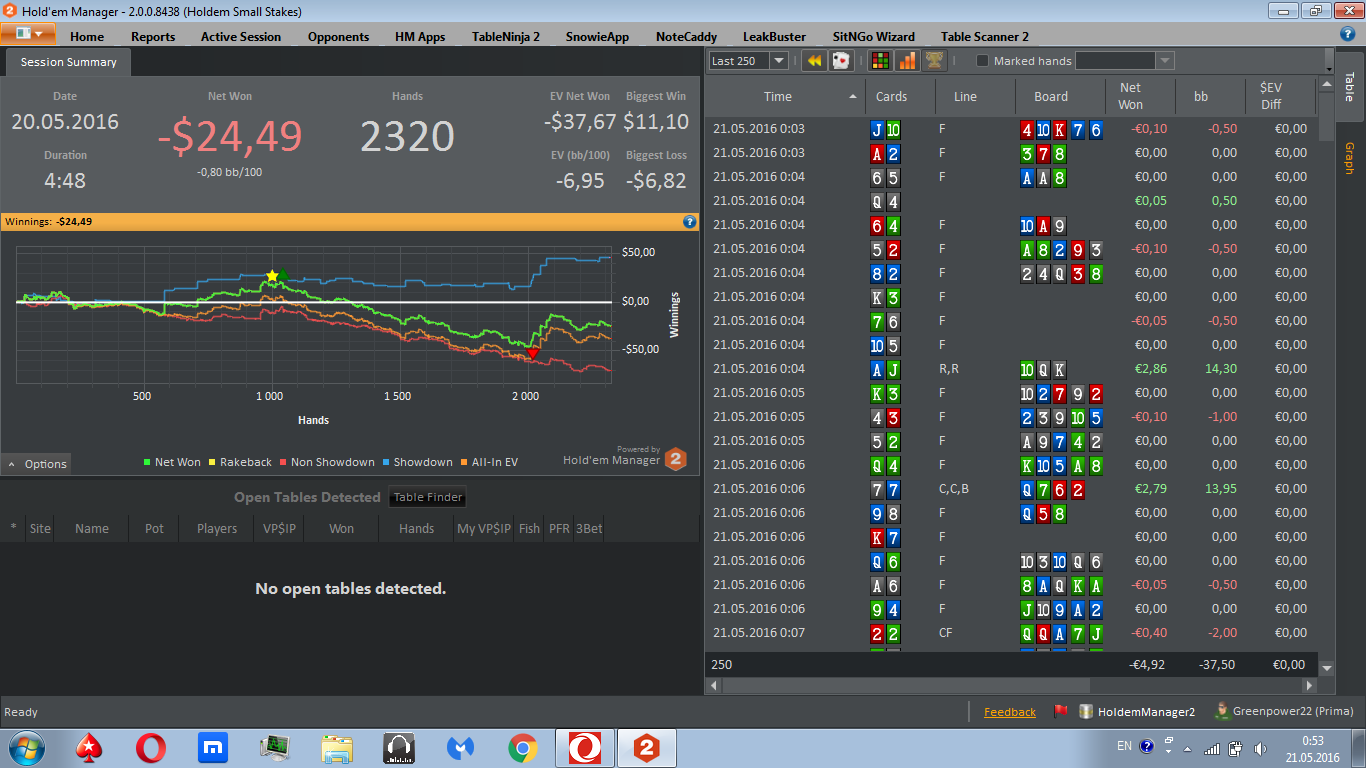Open the Opponents tab
The image size is (1366, 768).
[x=339, y=36]
